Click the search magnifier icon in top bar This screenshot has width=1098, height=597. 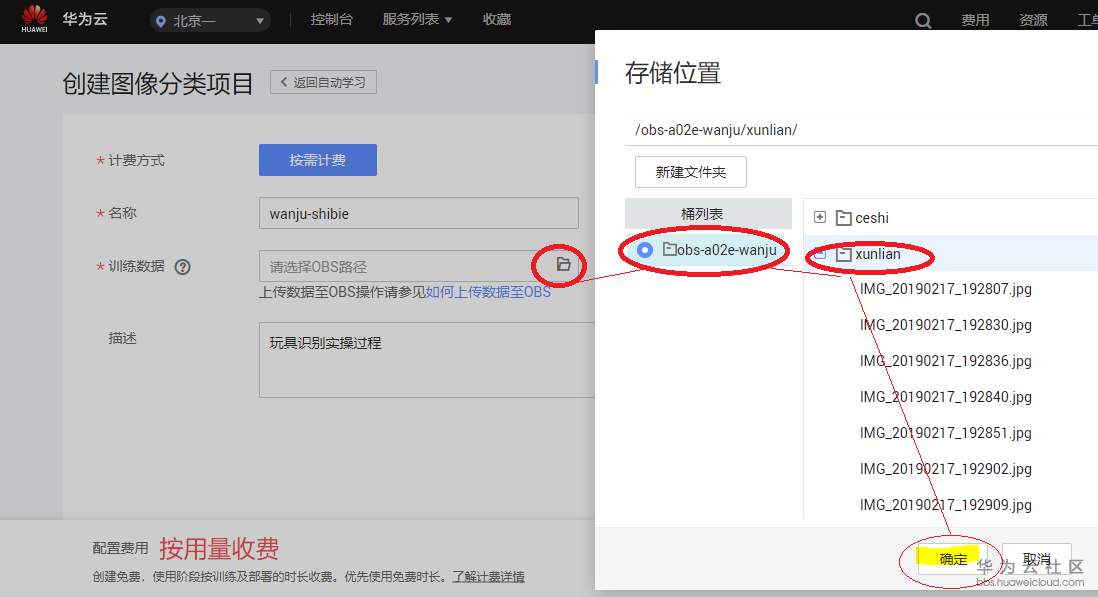point(922,19)
